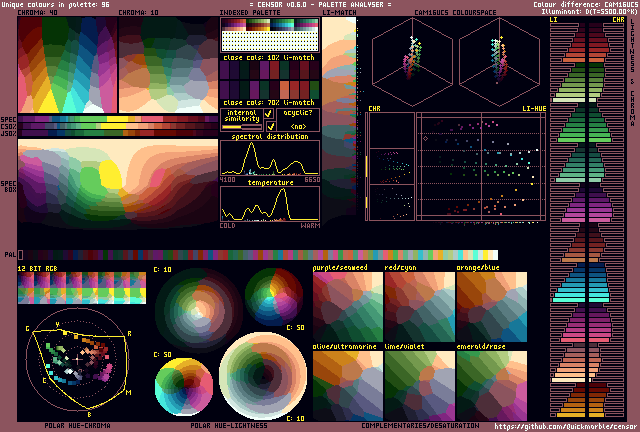Click the 'LI-MATCH' heading
Image resolution: width=640 pixels, height=432 pixels.
tap(339, 13)
